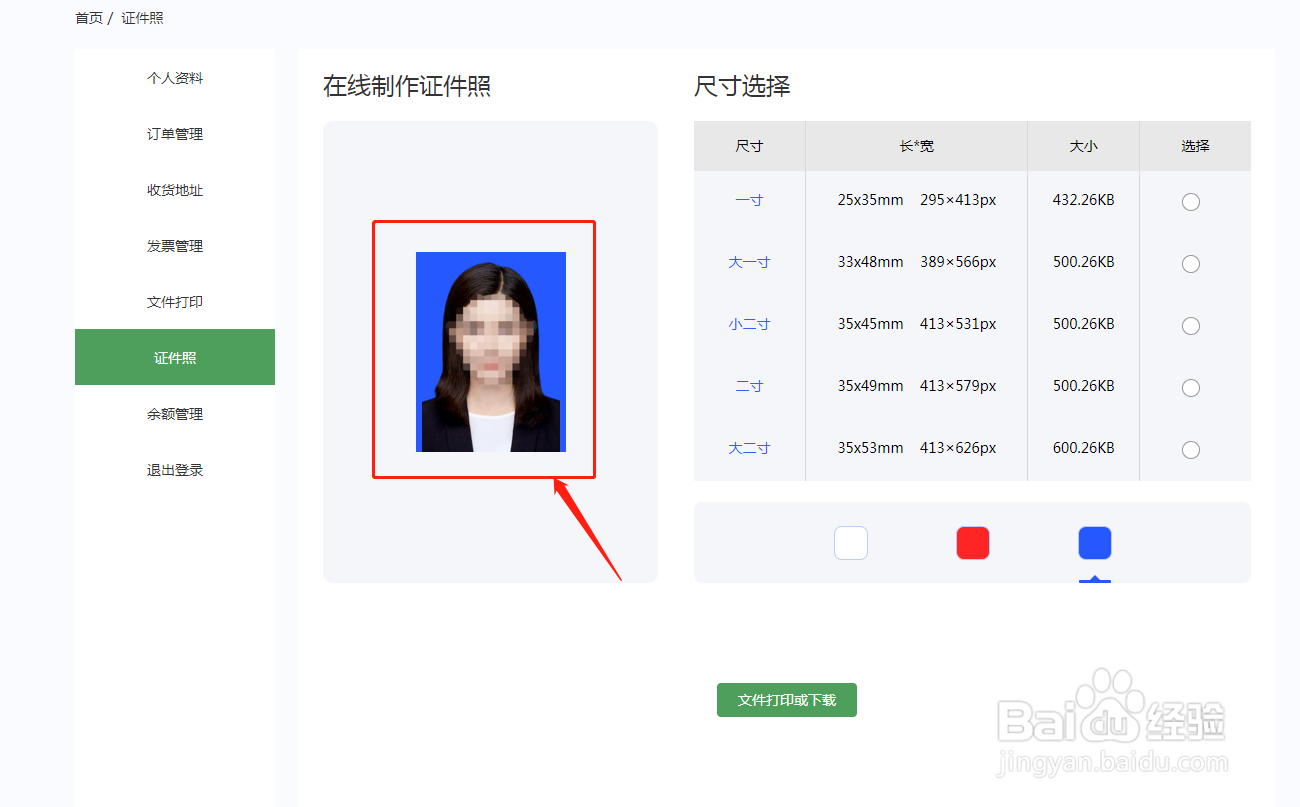Select the radio button for 大二寸
The height and width of the screenshot is (807, 1300).
tap(1190, 450)
